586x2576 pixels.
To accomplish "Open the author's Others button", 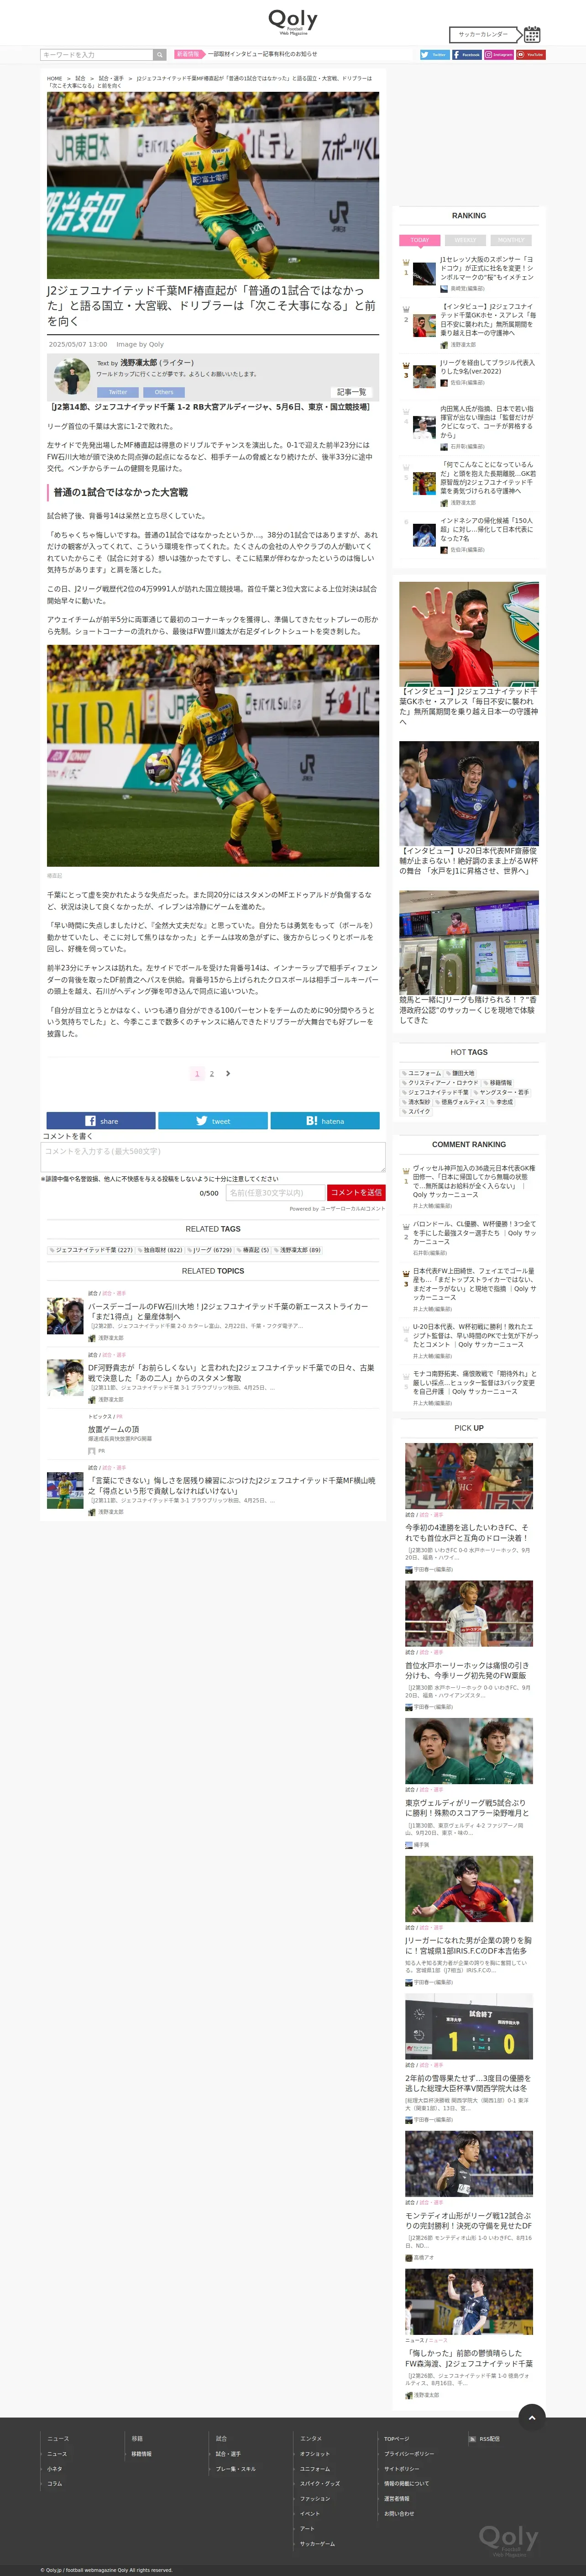I will pos(164,392).
